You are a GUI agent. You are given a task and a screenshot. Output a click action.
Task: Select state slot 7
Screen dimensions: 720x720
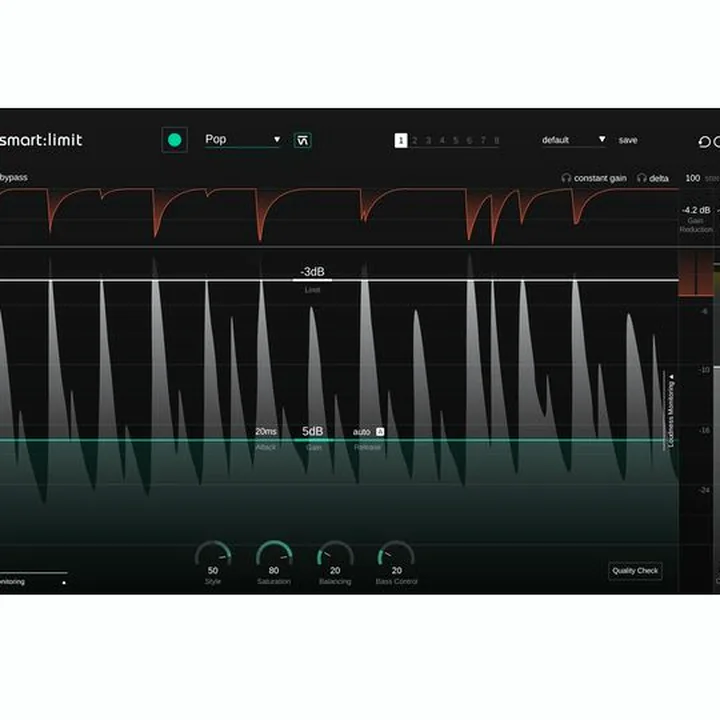(x=483, y=140)
